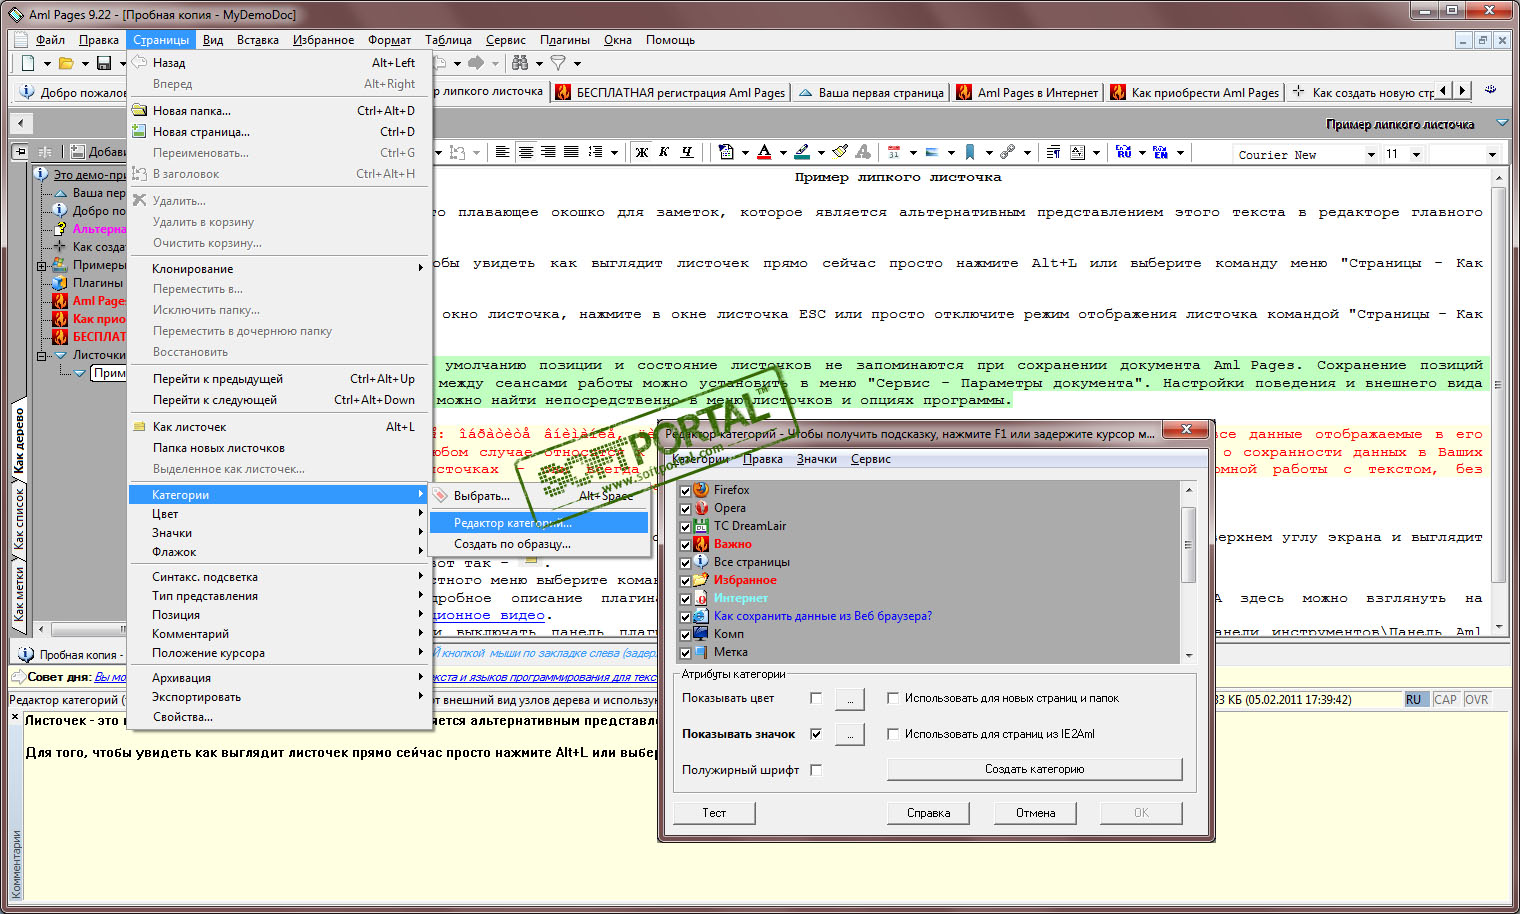This screenshot has height=914, width=1520.
Task: Open the Courier New font dropdown
Action: 1371,154
